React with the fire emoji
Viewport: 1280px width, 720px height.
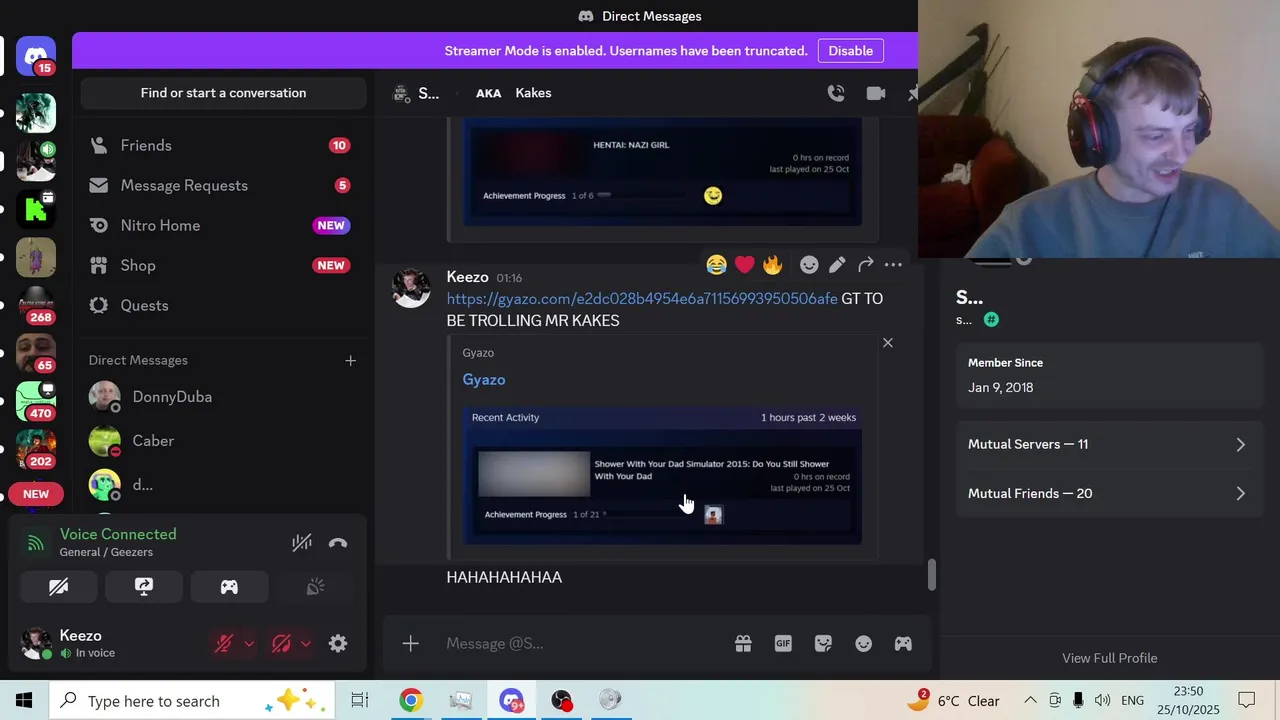click(x=772, y=265)
